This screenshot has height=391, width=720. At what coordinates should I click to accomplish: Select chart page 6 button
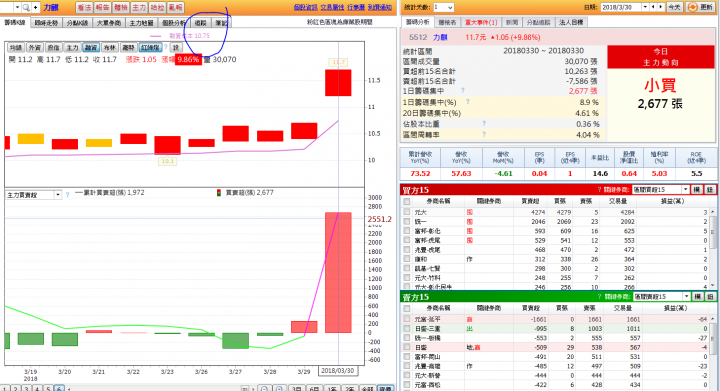(x=59, y=388)
